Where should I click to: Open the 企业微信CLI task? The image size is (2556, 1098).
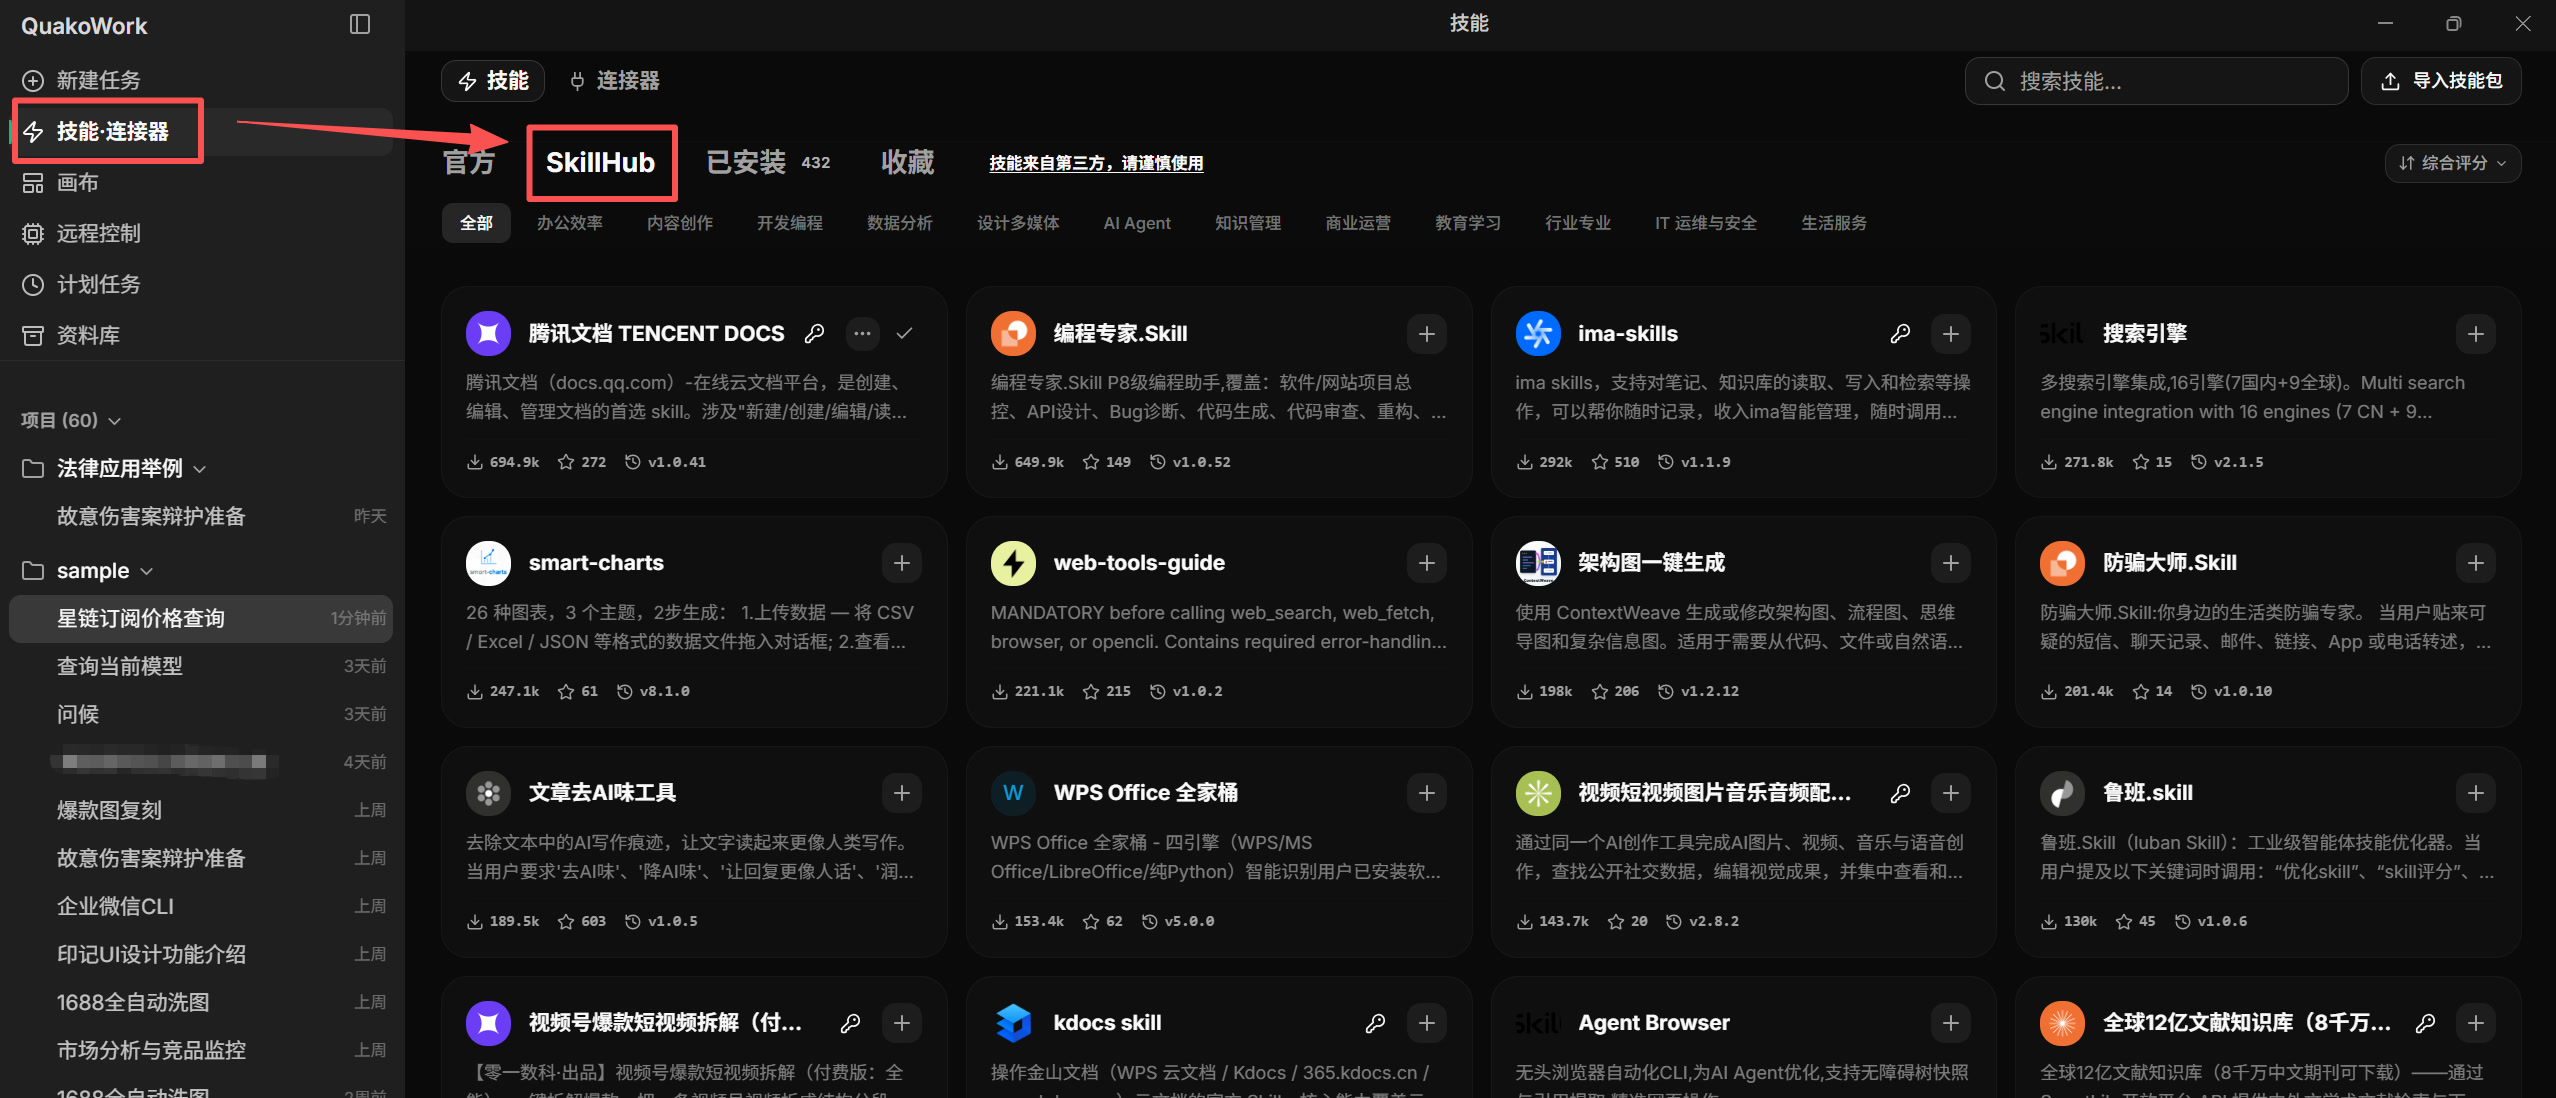tap(200, 907)
